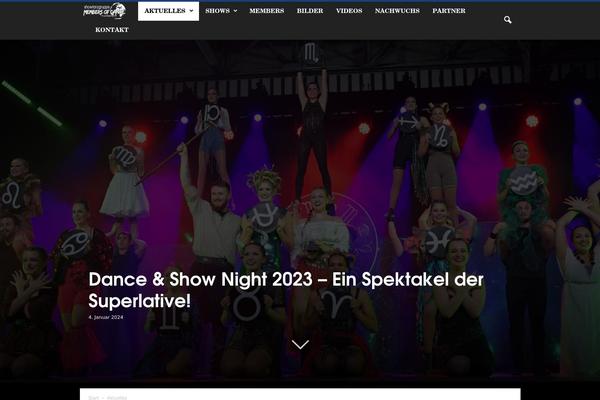600x400 pixels.
Task: Open the Videos page
Action: pyautogui.click(x=349, y=11)
